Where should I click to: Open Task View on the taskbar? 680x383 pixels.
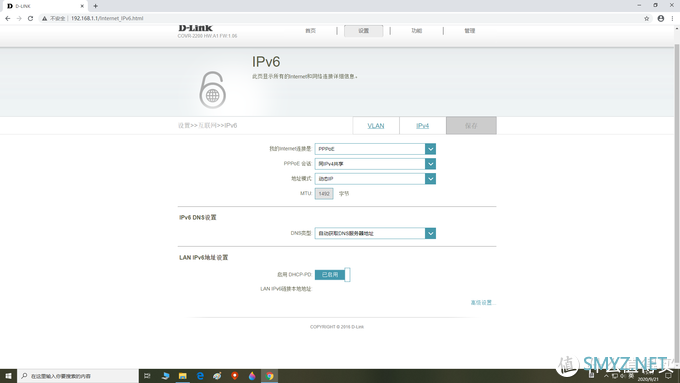pyautogui.click(x=147, y=376)
